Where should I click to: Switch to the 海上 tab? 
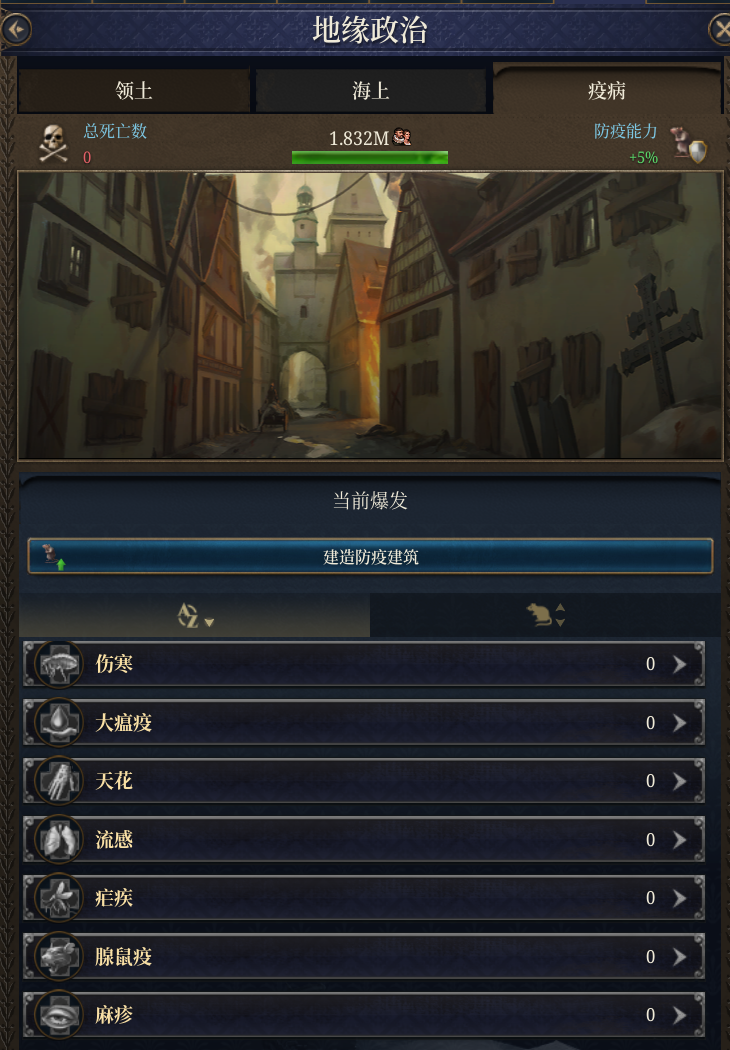[x=370, y=90]
